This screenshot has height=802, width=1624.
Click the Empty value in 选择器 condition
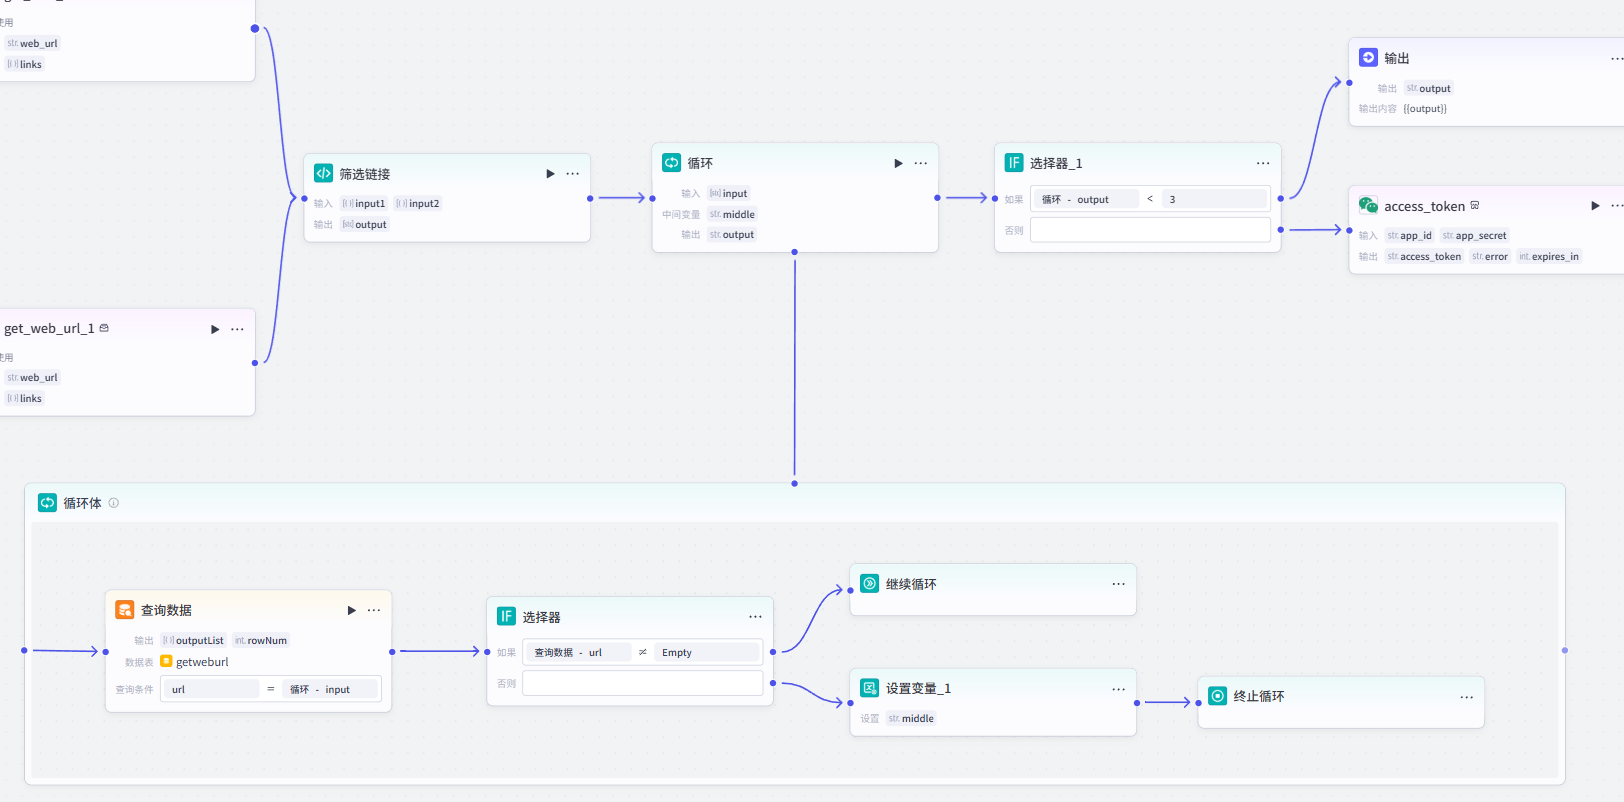pos(706,652)
